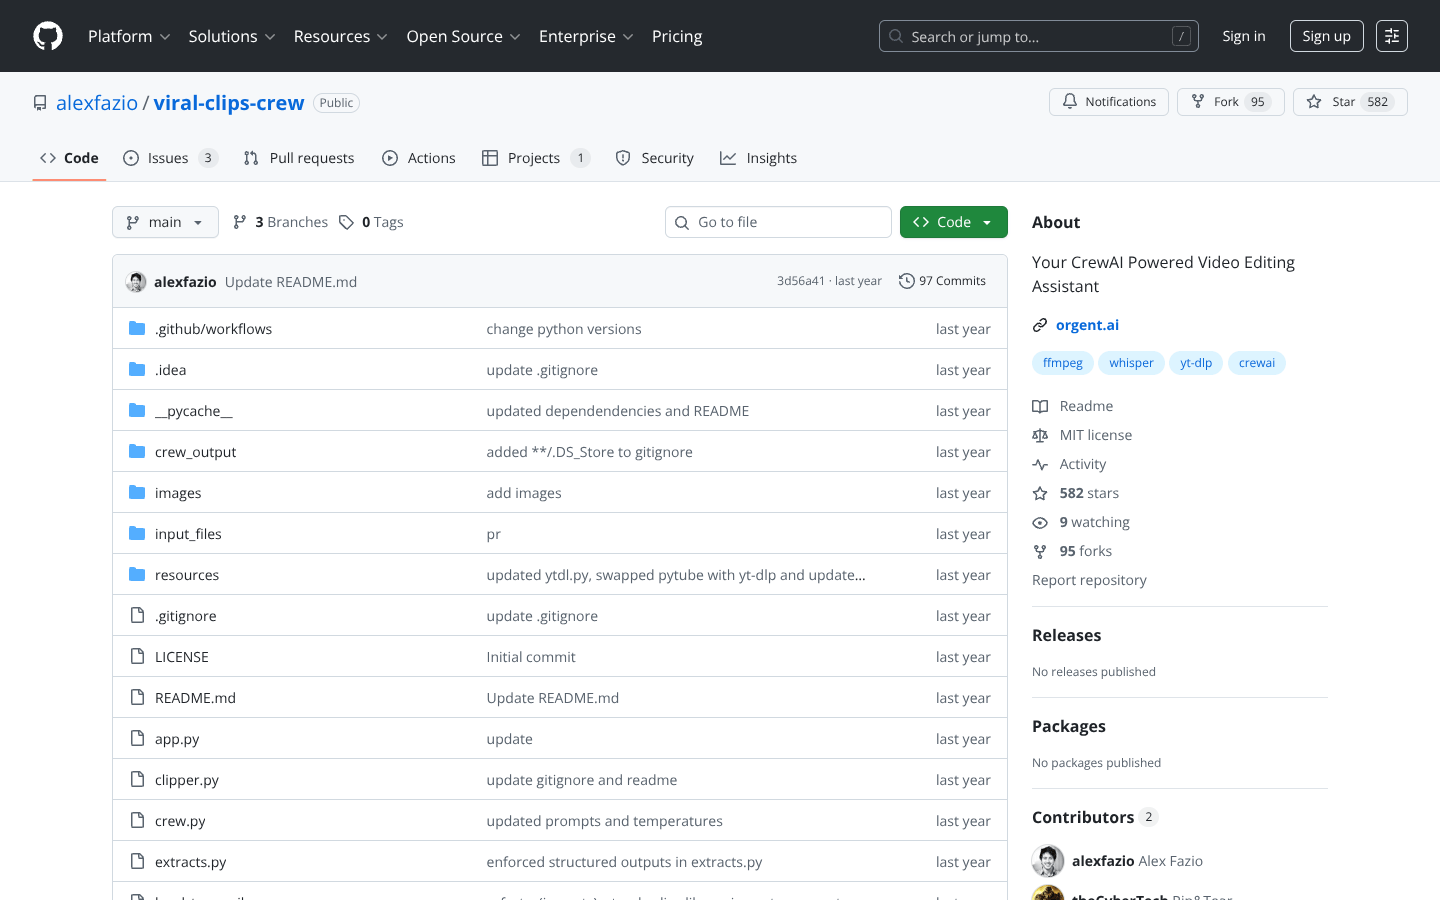The height and width of the screenshot is (900, 1440).
Task: Click the Activity pulse icon
Action: click(x=1040, y=464)
